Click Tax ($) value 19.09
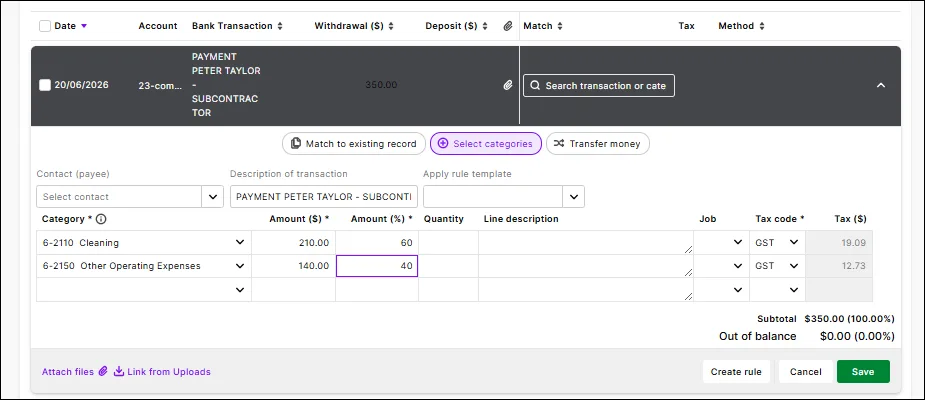 (x=854, y=242)
